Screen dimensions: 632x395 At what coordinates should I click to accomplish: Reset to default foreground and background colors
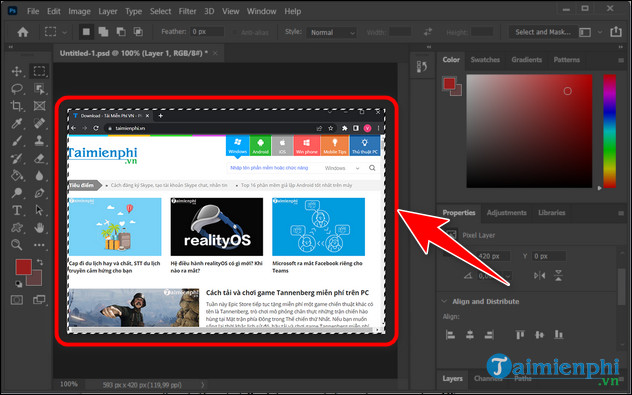pyautogui.click(x=18, y=284)
